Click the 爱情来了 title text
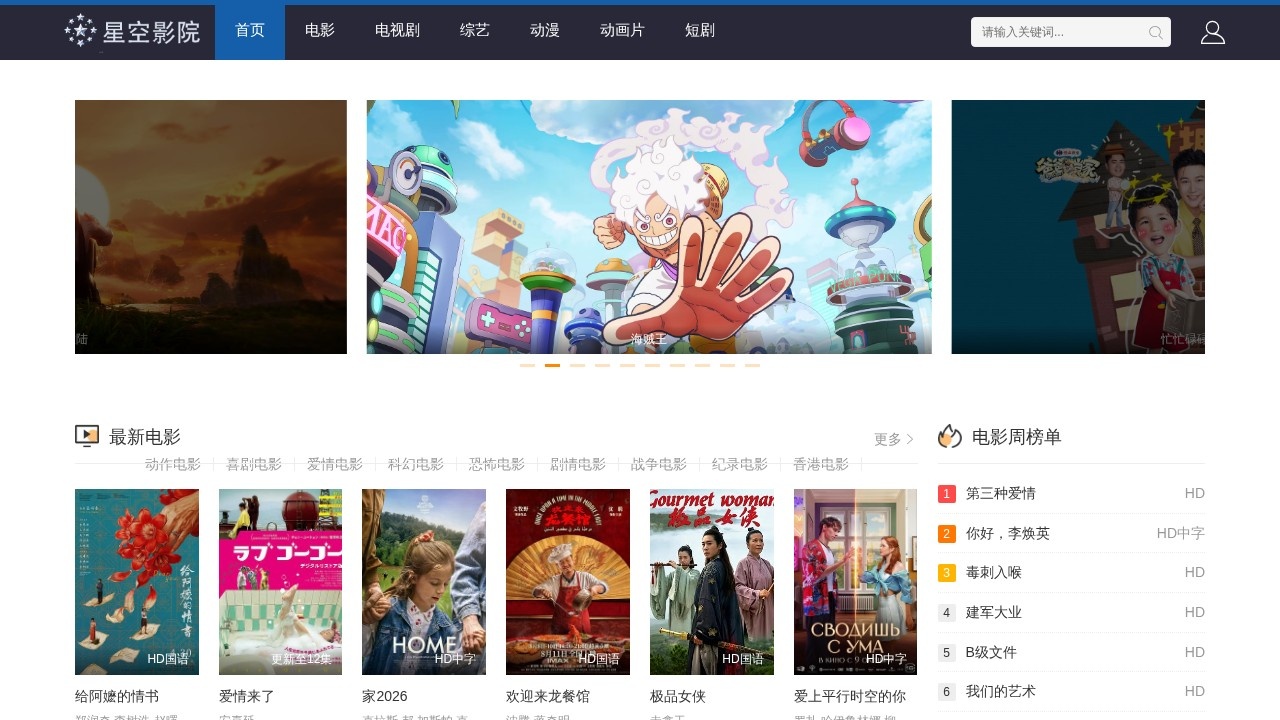Screen dimensions: 1280x720 point(247,696)
